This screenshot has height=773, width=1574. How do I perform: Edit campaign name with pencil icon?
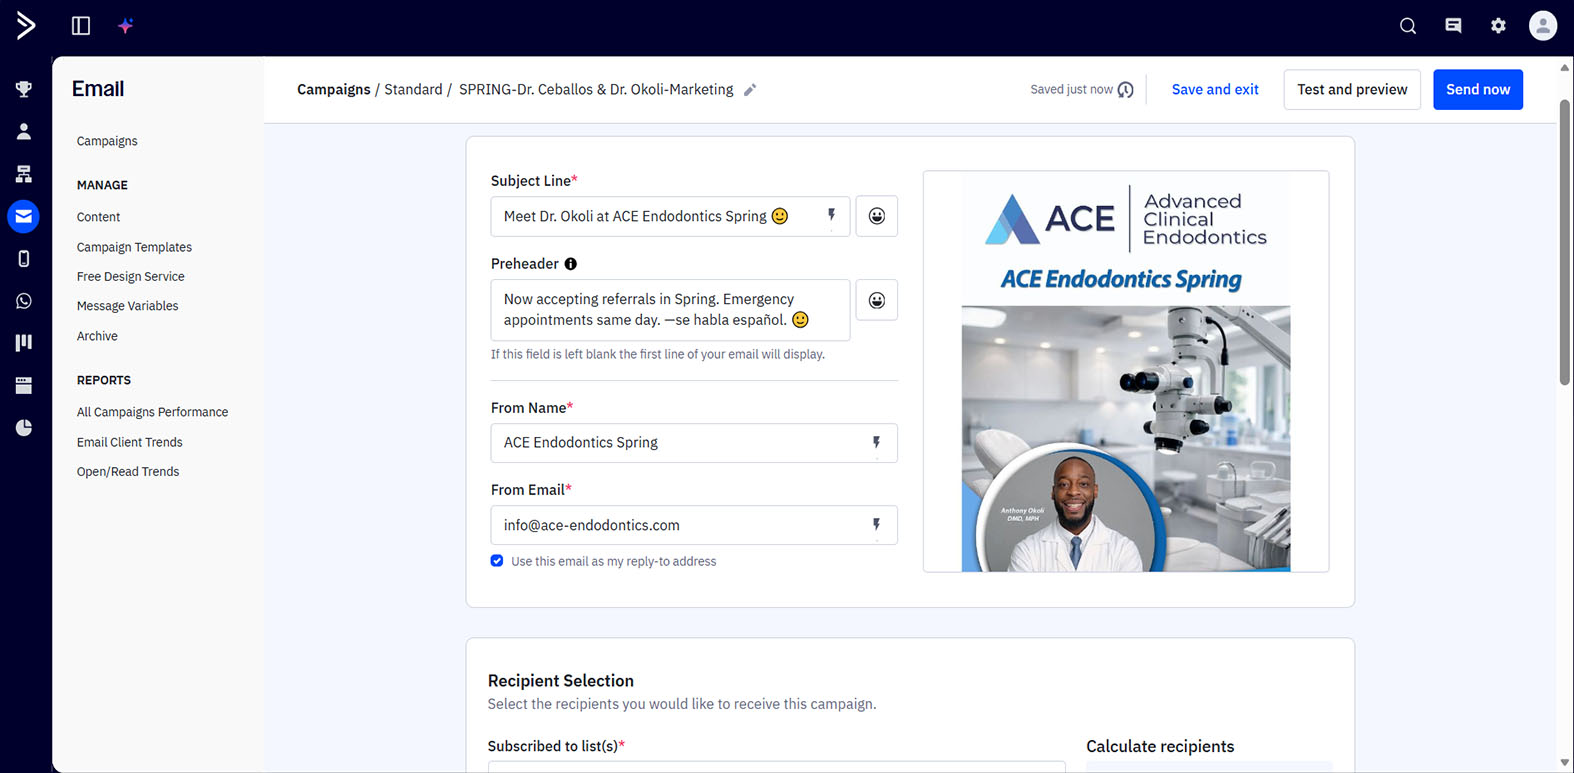pyautogui.click(x=750, y=90)
